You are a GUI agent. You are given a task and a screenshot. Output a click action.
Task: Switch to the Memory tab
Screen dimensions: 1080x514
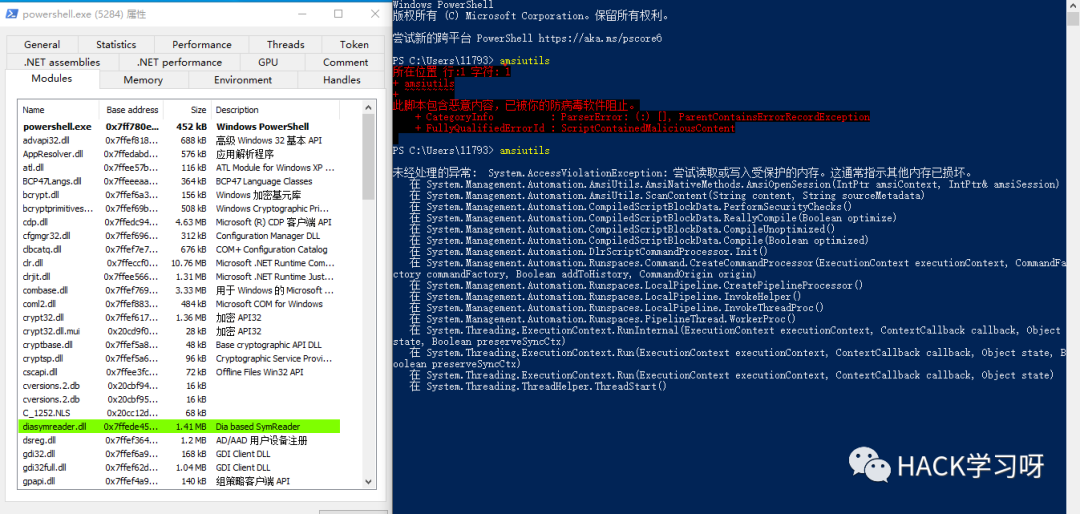click(x=143, y=80)
